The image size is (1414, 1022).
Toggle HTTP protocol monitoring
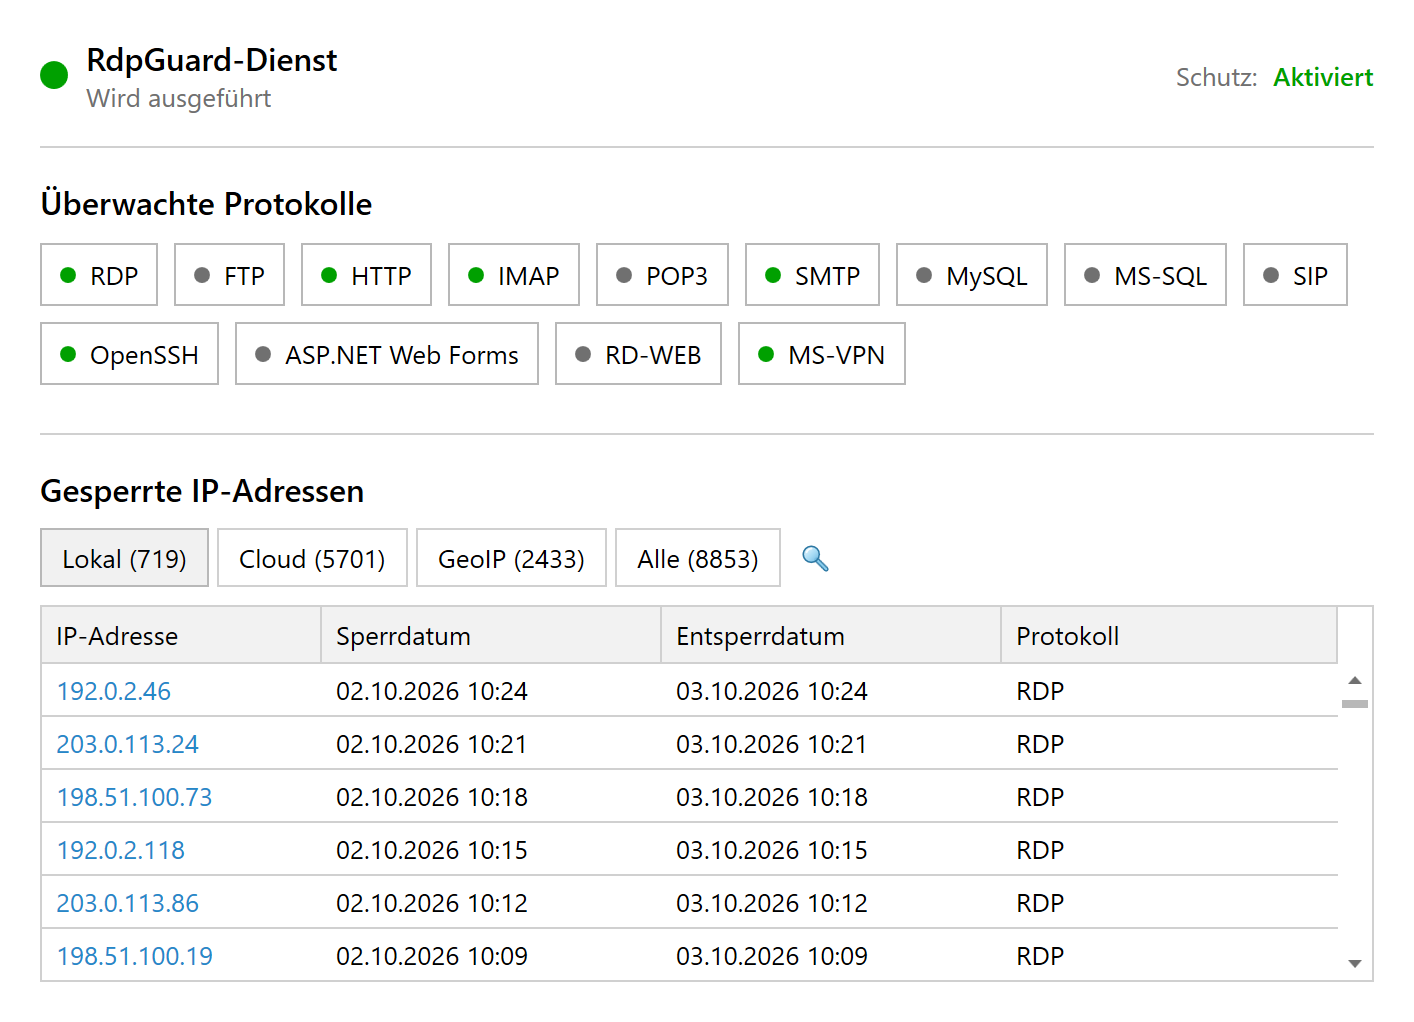pyautogui.click(x=366, y=275)
